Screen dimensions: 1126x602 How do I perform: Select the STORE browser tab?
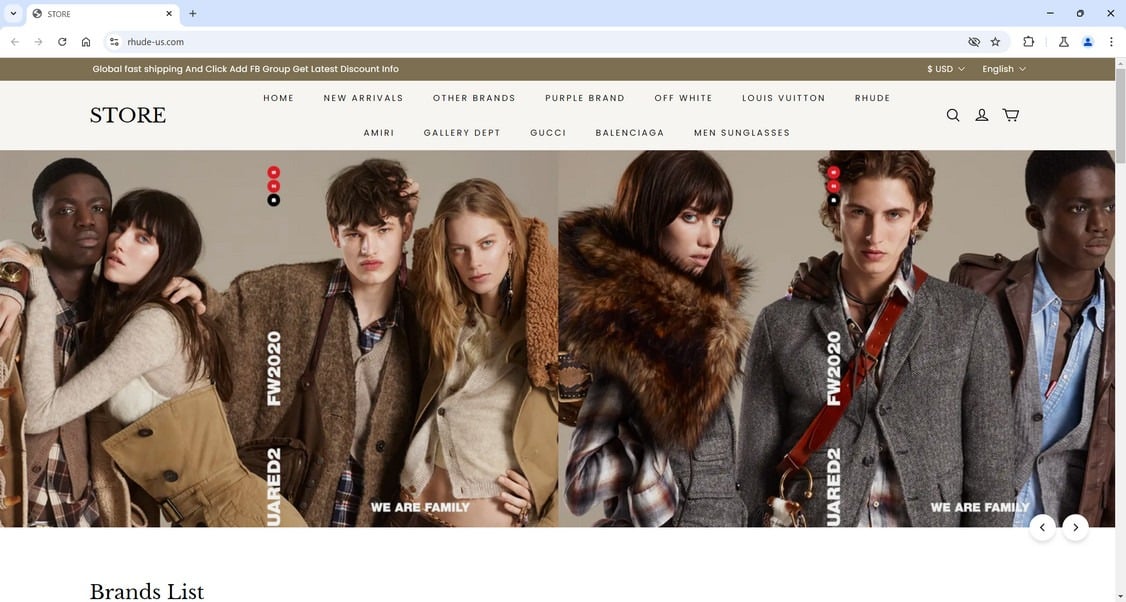click(101, 14)
